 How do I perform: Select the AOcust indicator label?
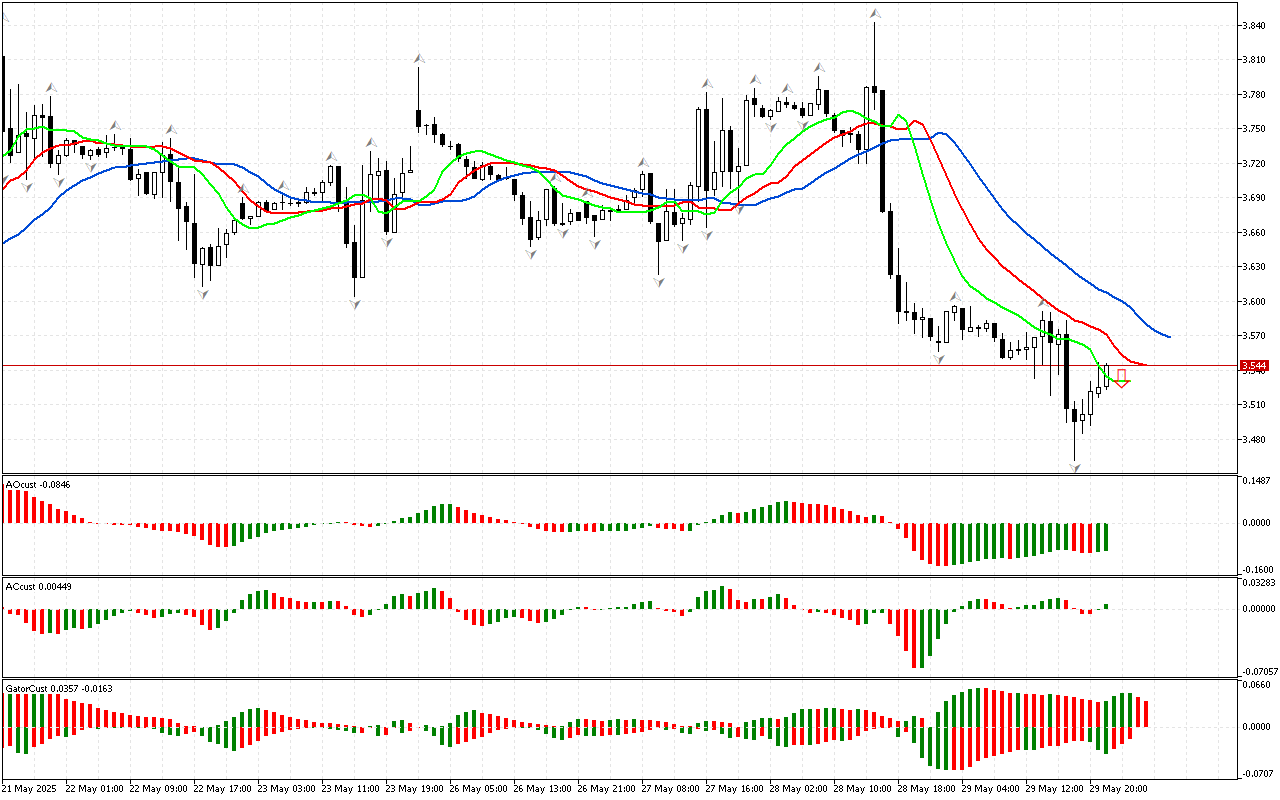click(36, 485)
